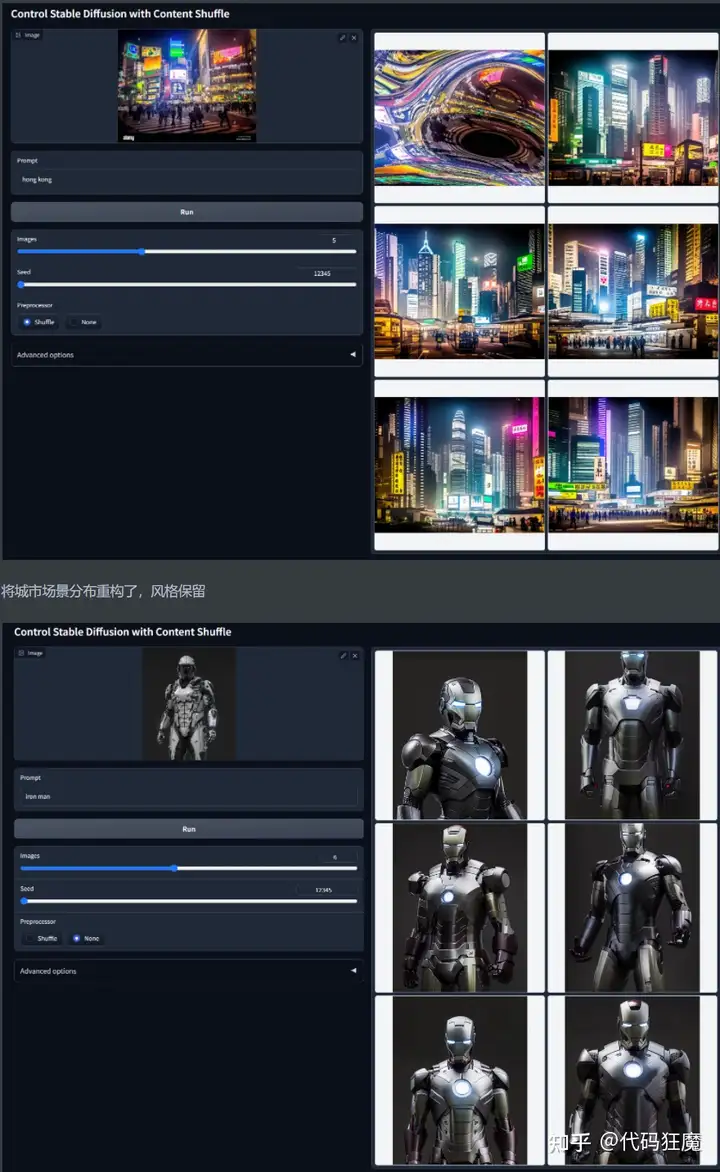Click the pencil edit icon on the armored robot input image
720x1172 pixels.
coord(343,656)
